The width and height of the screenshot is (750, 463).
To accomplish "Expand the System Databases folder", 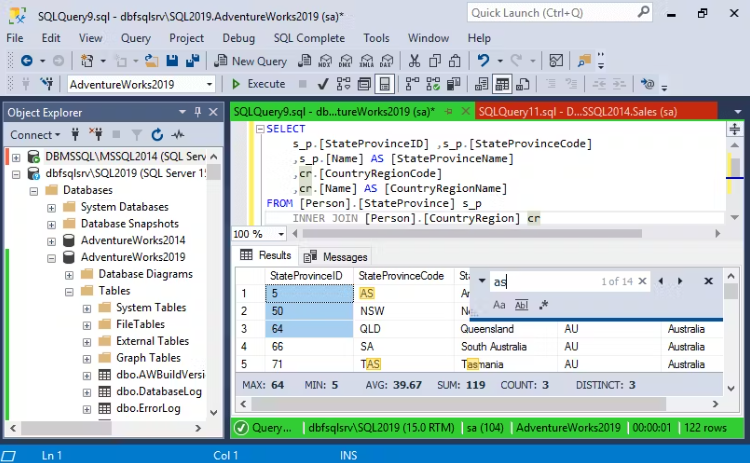I will coord(51,208).
